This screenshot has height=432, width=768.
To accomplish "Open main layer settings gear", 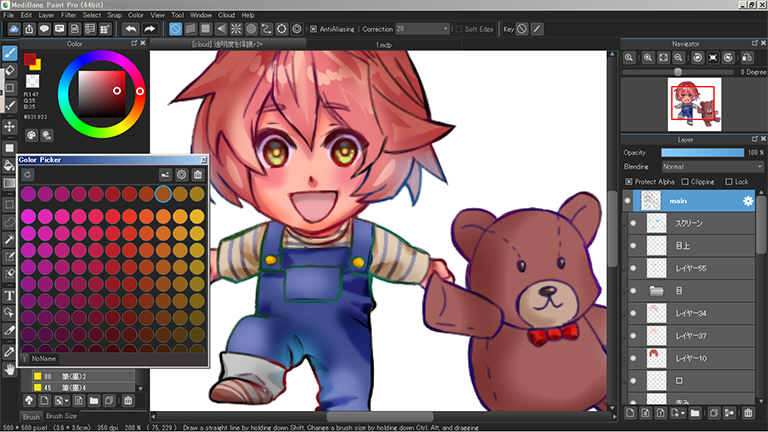I will 747,201.
